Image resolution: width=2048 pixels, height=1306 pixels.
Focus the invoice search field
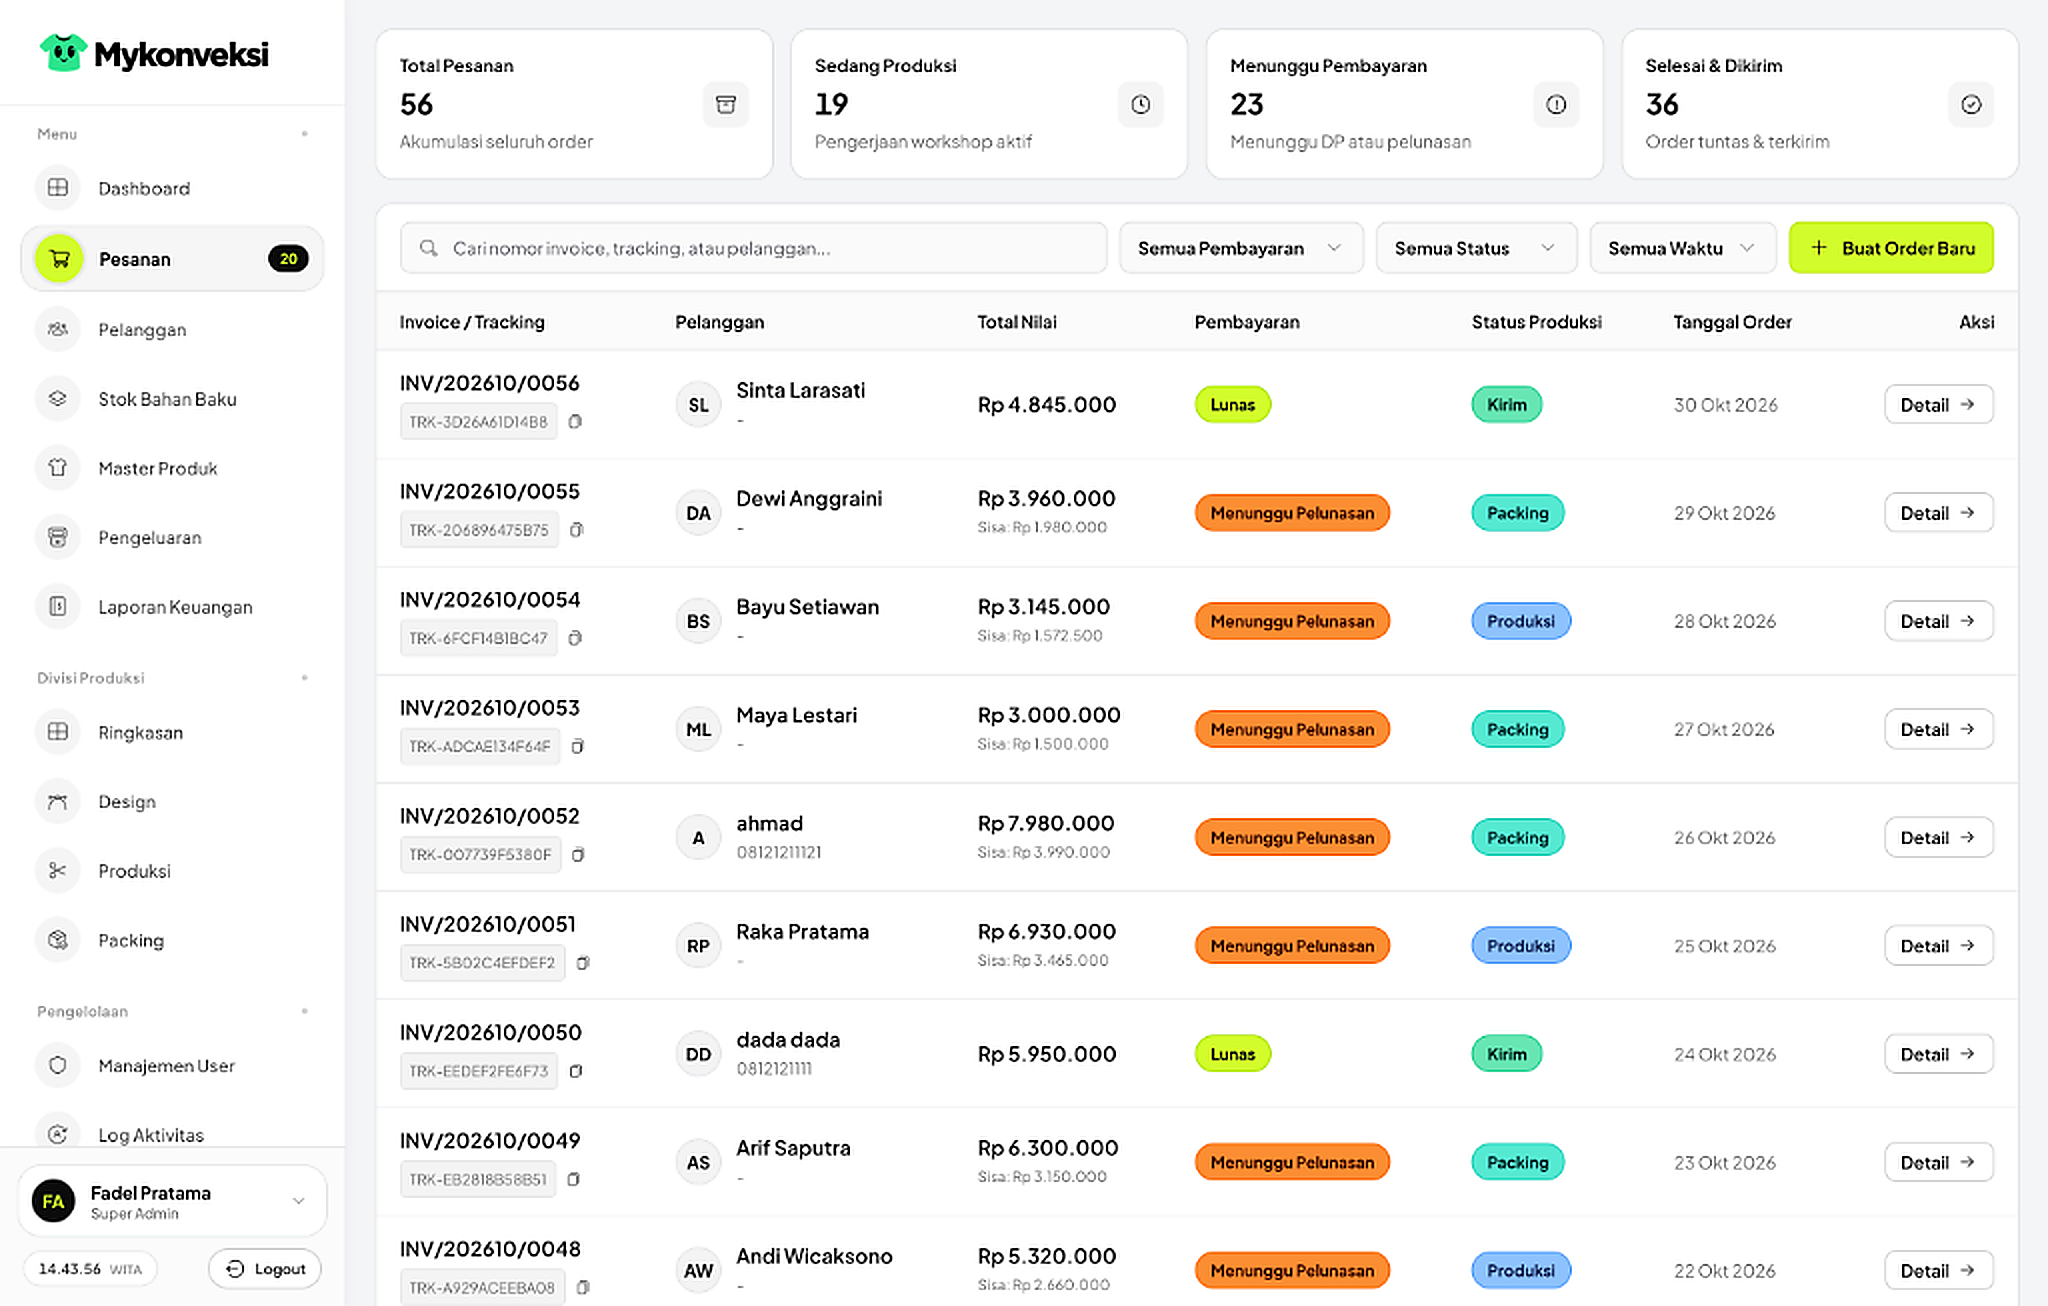pyautogui.click(x=753, y=248)
